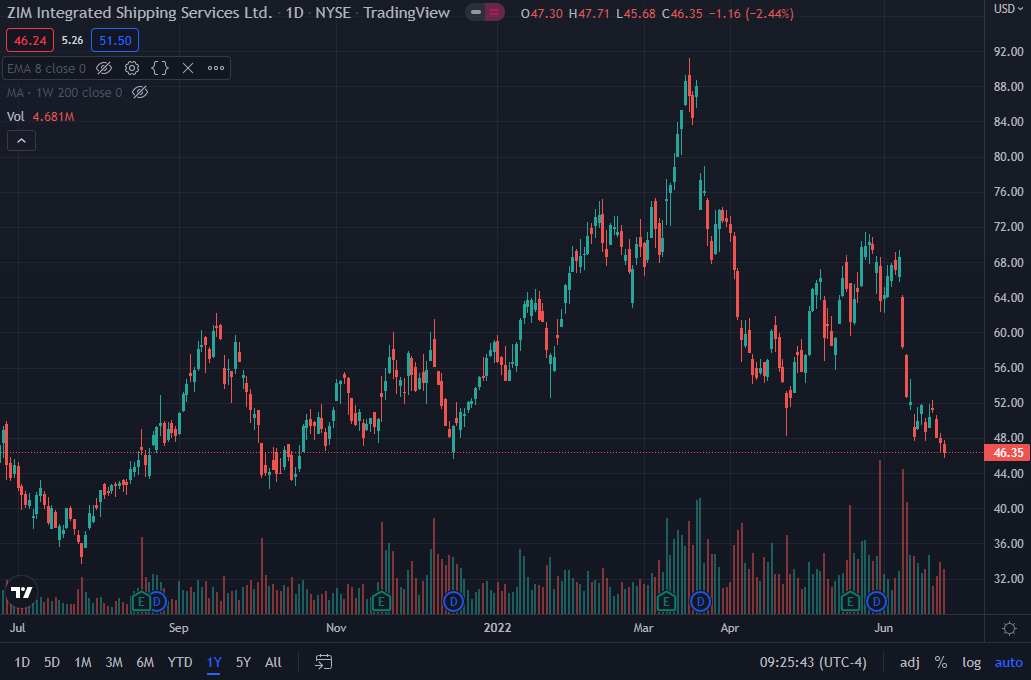Click the 2022 label on the time axis
The width and height of the screenshot is (1031, 680).
[x=497, y=628]
